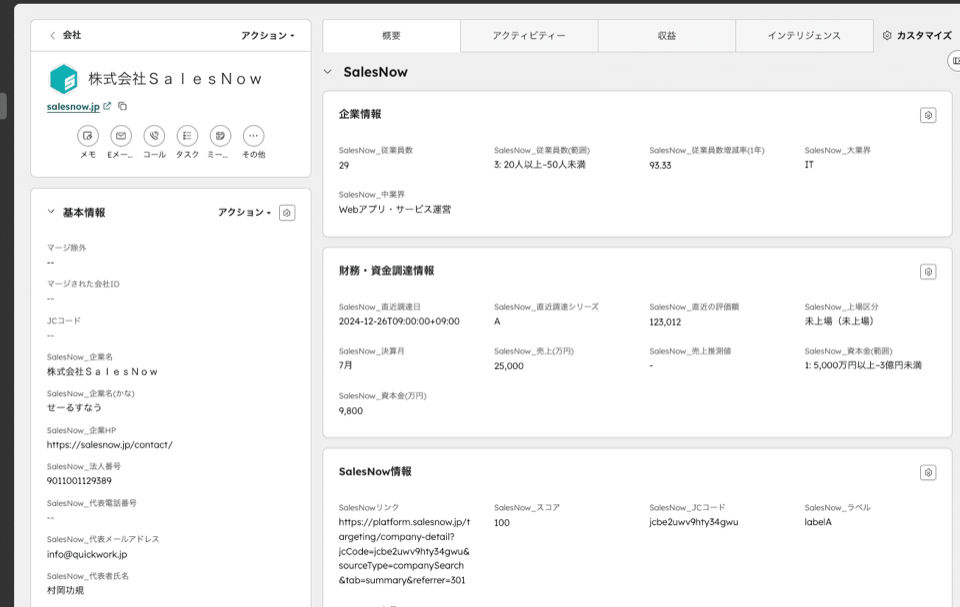
Task: Open the カスタマイズ tabs option
Action: pos(917,36)
